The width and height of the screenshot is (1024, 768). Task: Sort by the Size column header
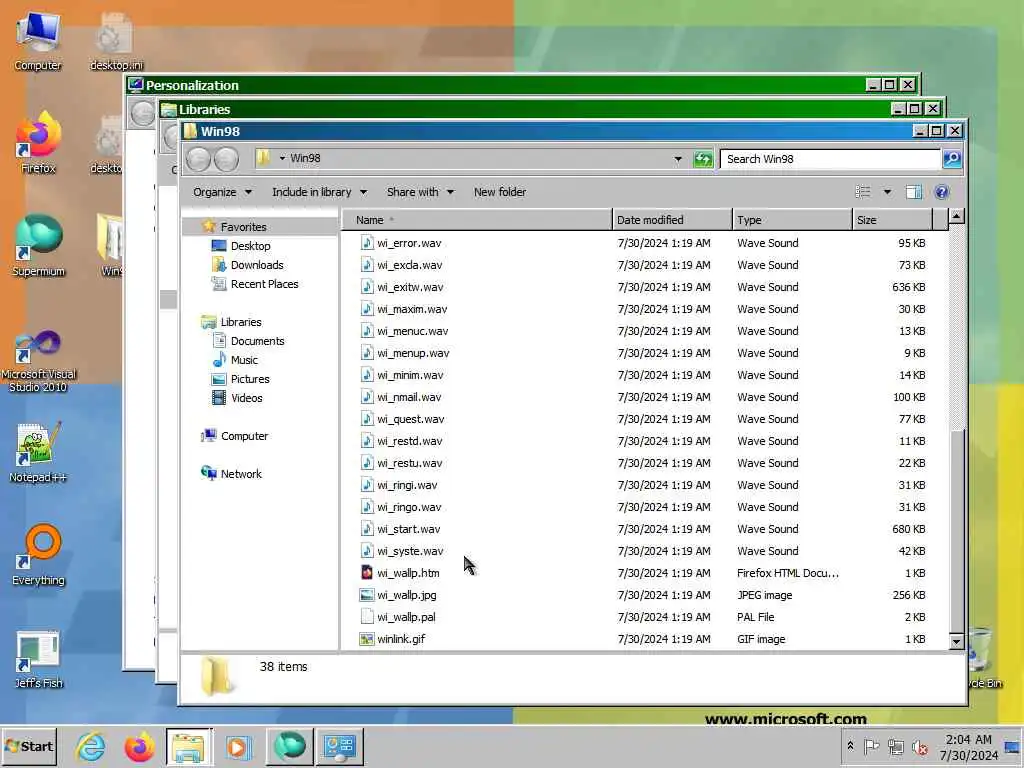(892, 220)
